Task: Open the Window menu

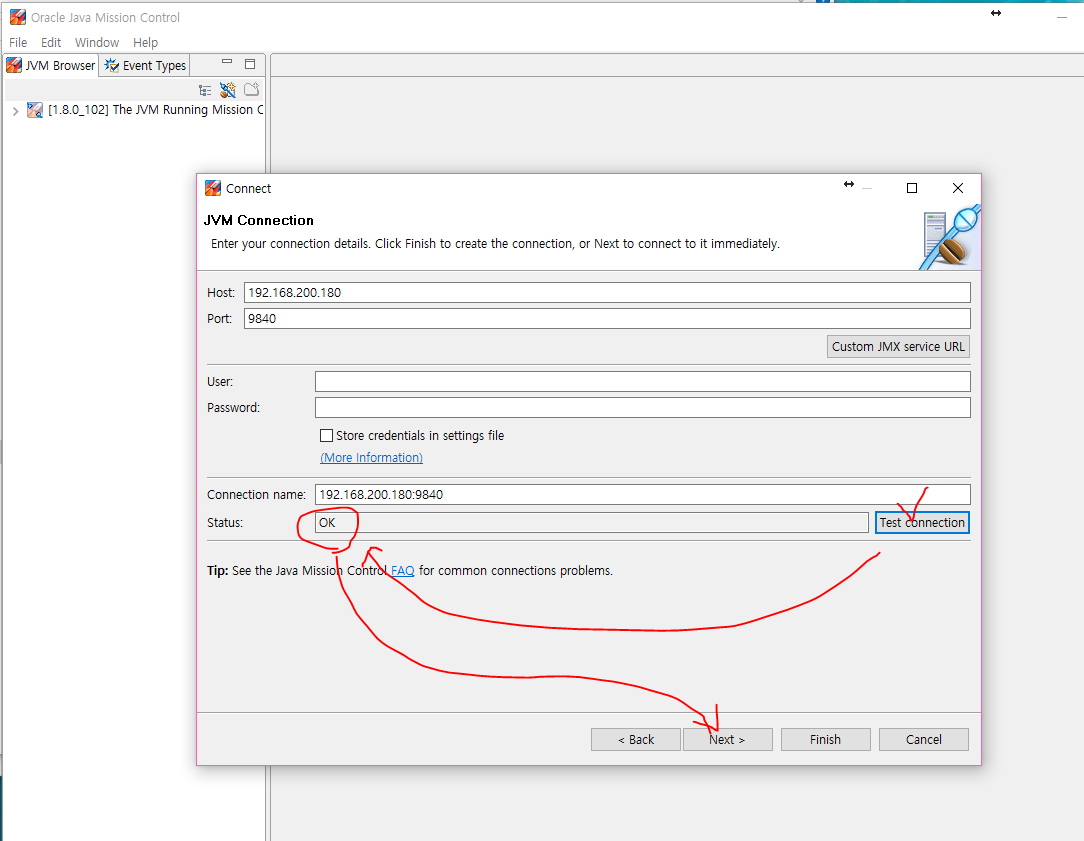Action: click(97, 43)
